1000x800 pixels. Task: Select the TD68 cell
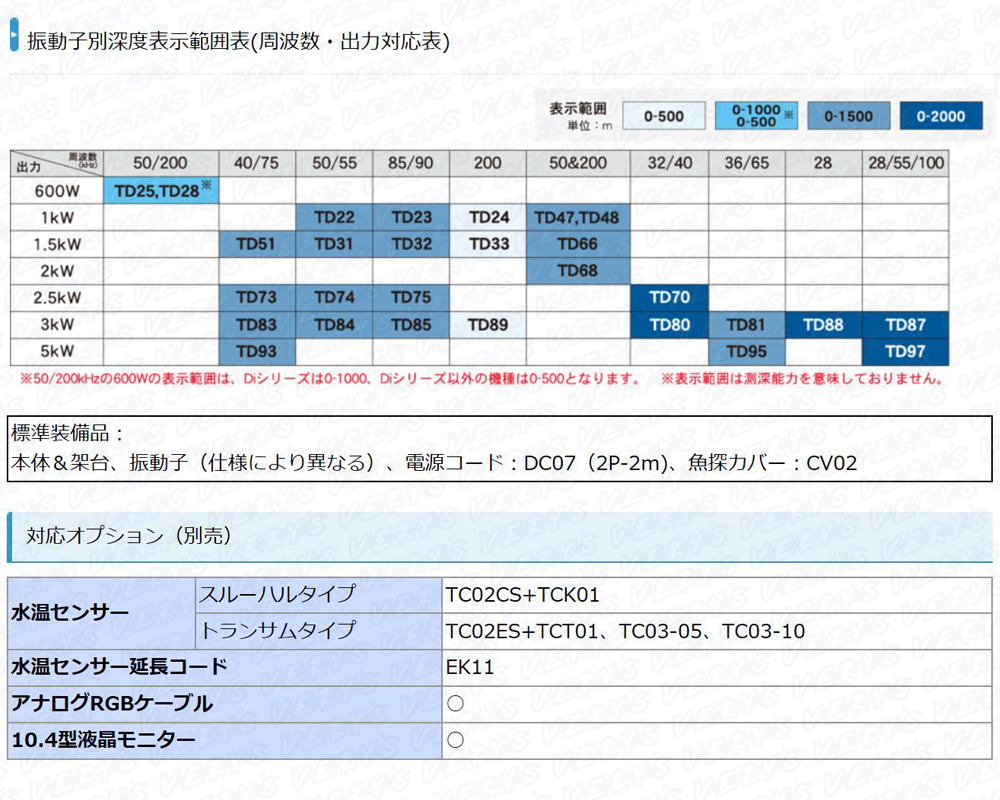(x=578, y=271)
